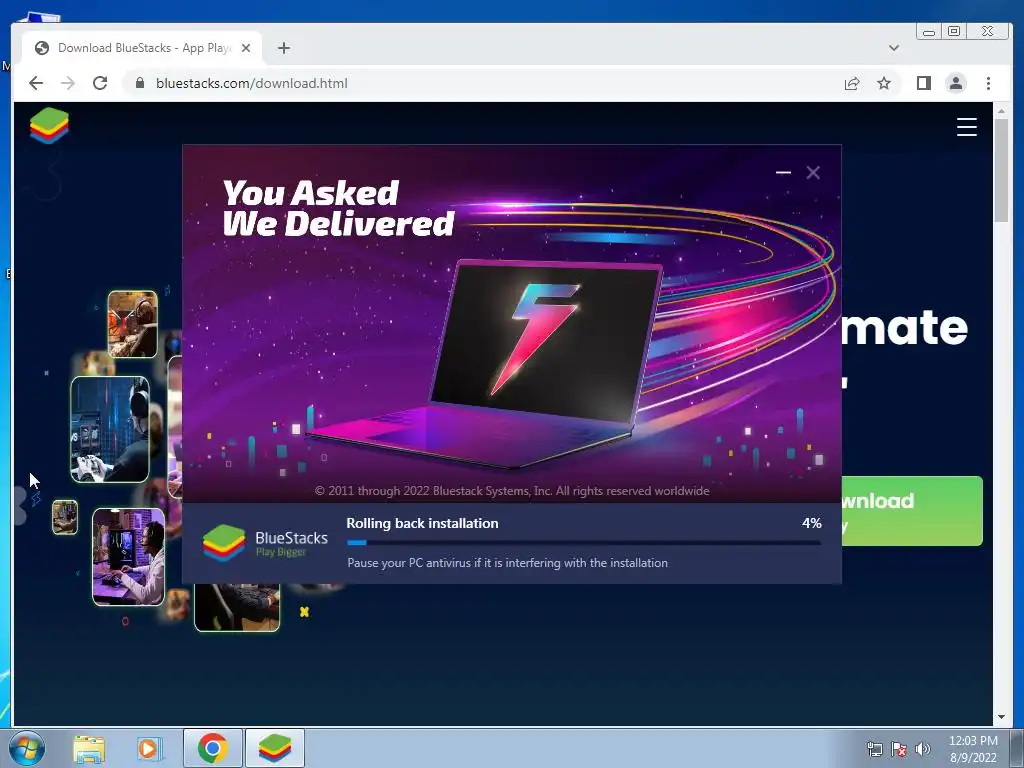
Task: Close the Download BlueStacks tab
Action: click(x=246, y=48)
